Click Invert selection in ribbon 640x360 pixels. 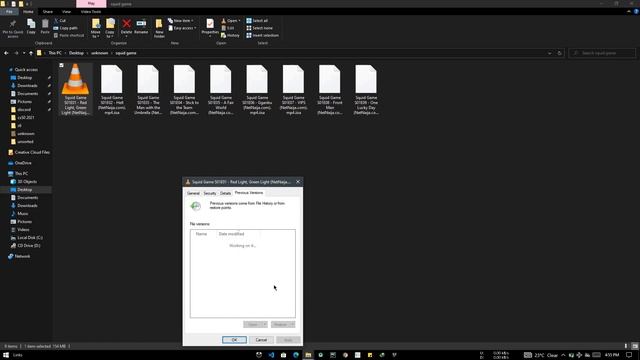click(262, 36)
